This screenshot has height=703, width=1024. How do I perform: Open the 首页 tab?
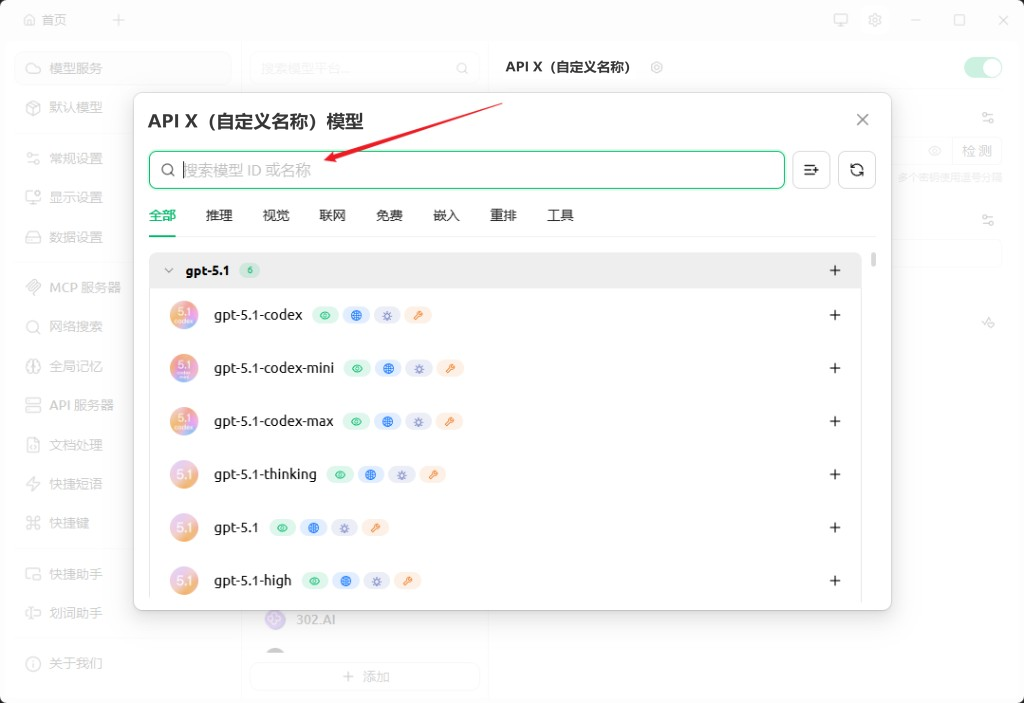[45, 20]
